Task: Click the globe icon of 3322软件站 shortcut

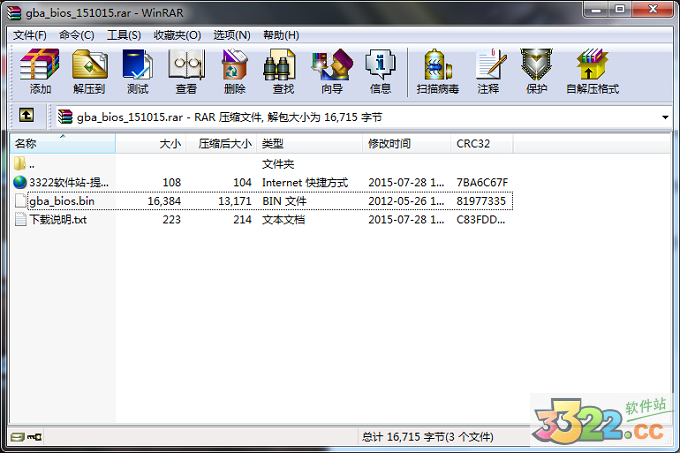Action: click(x=20, y=182)
